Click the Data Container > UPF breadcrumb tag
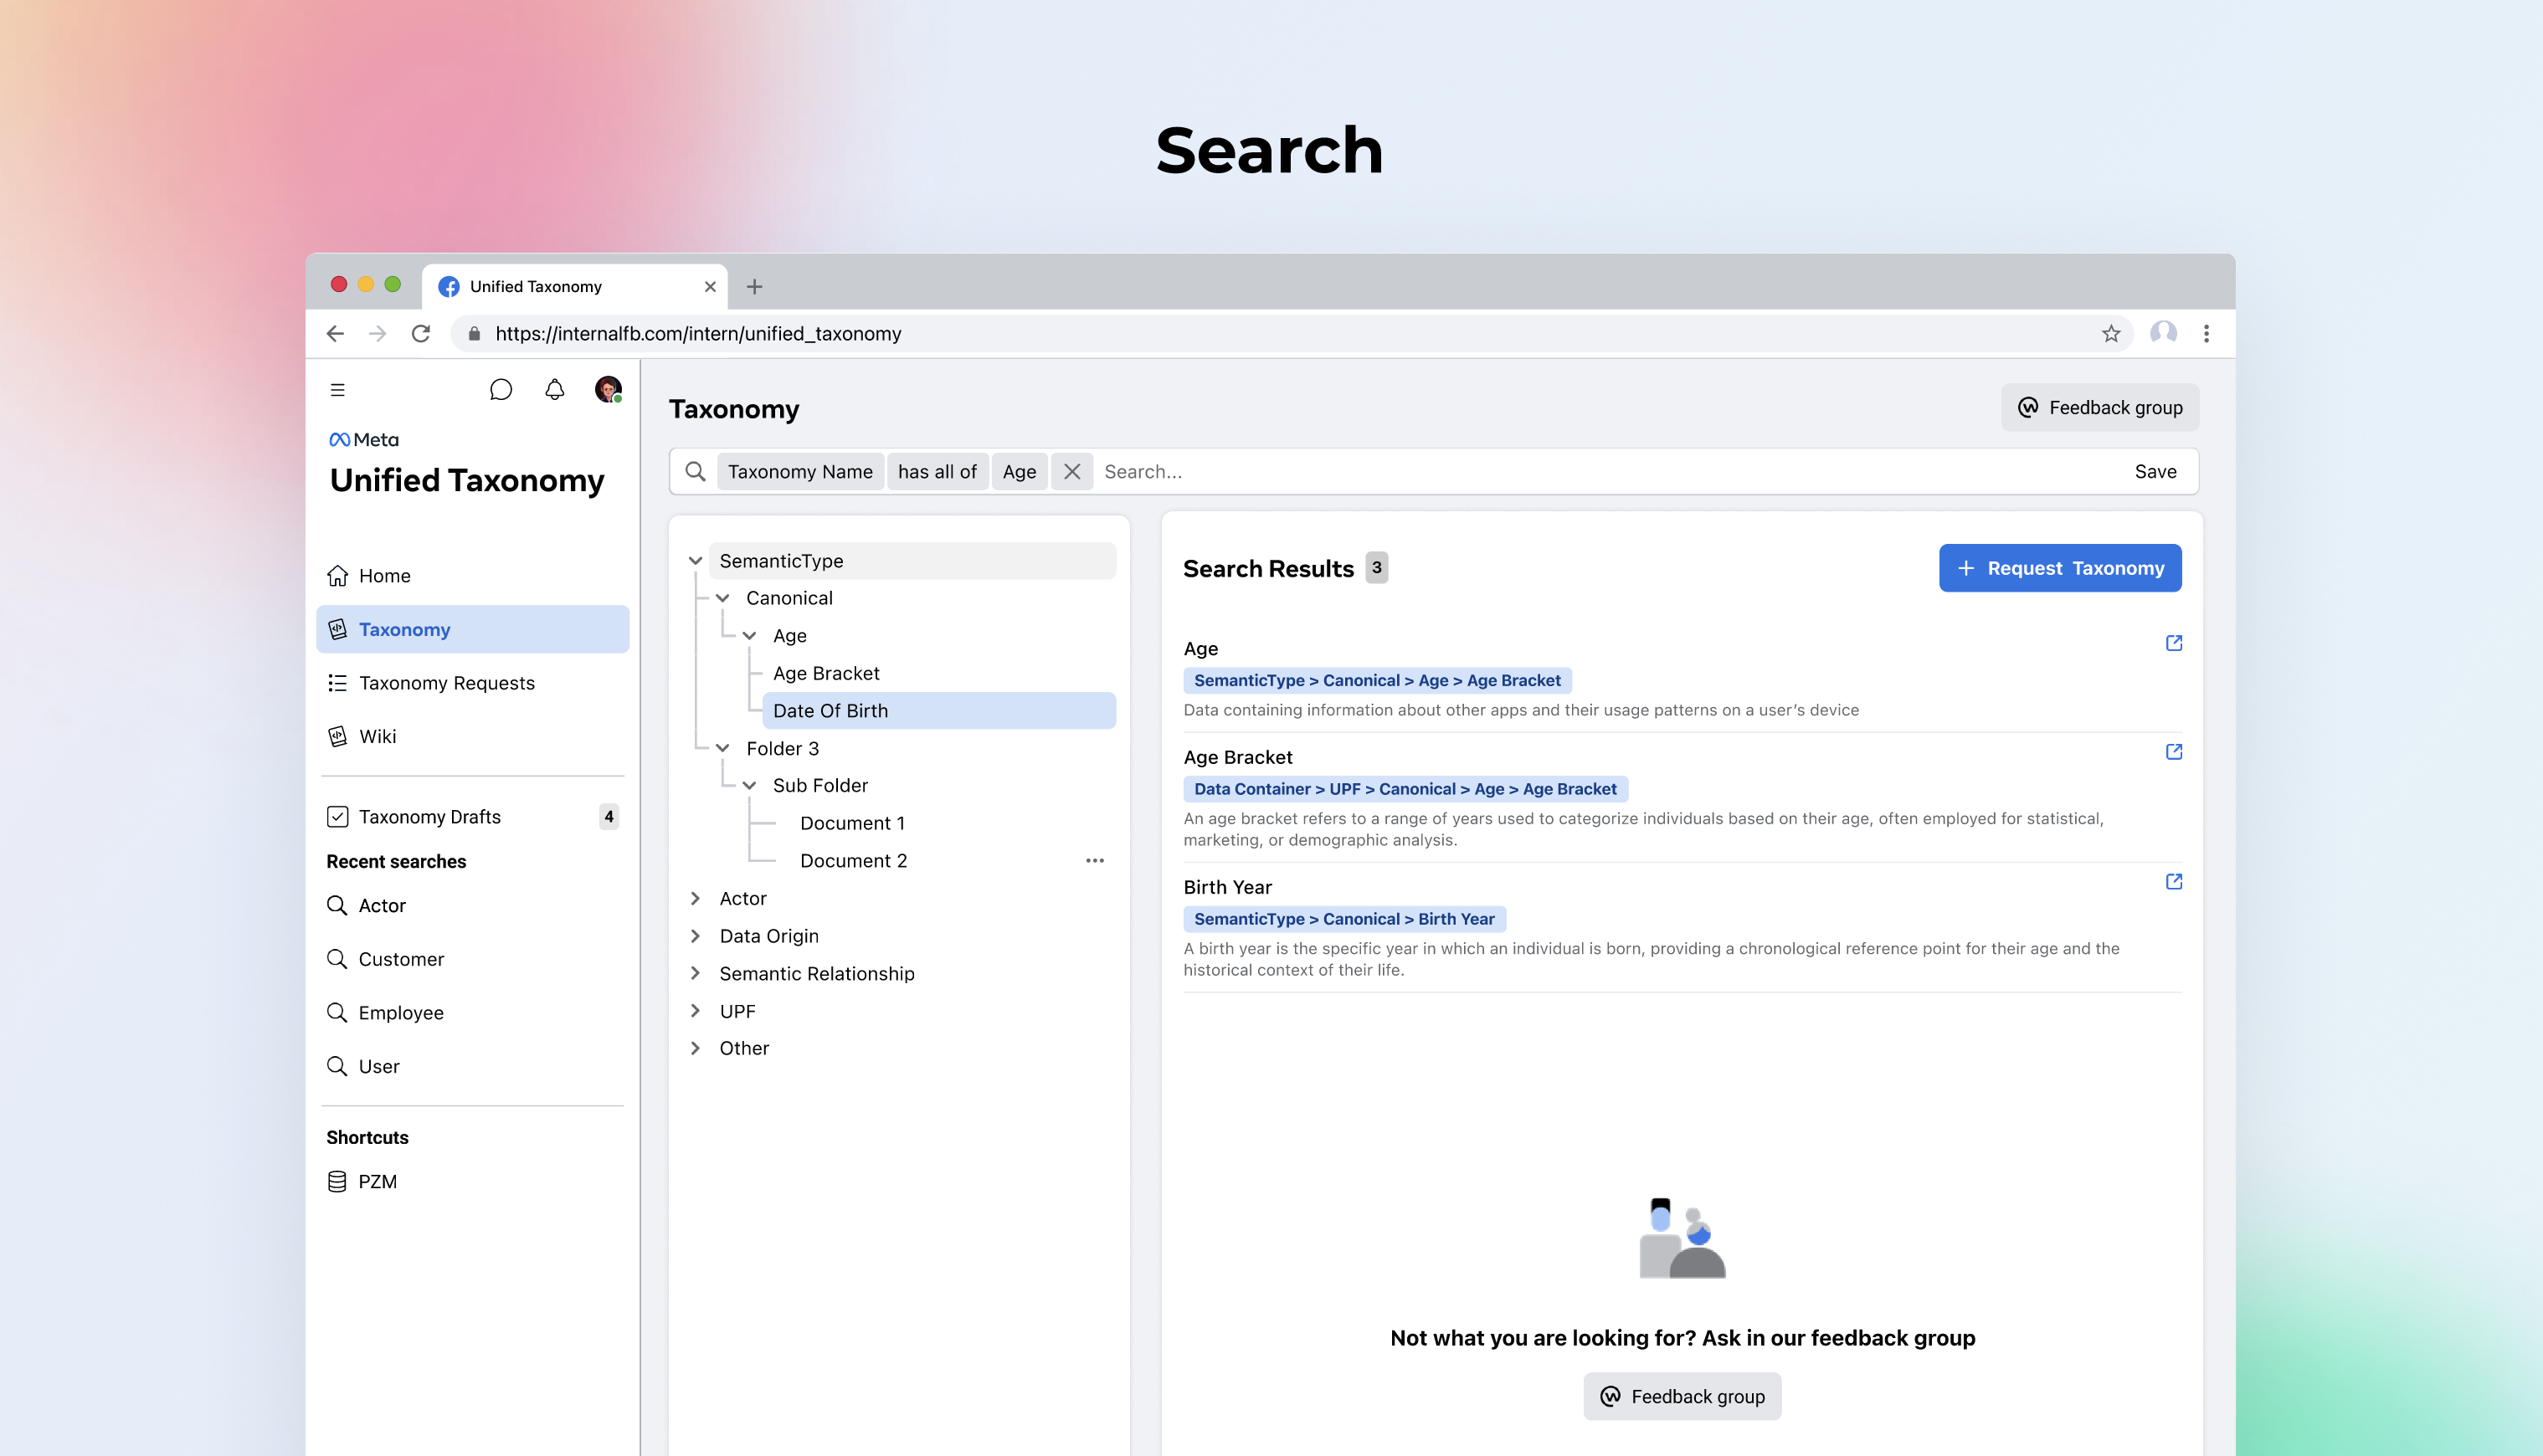 (1405, 789)
